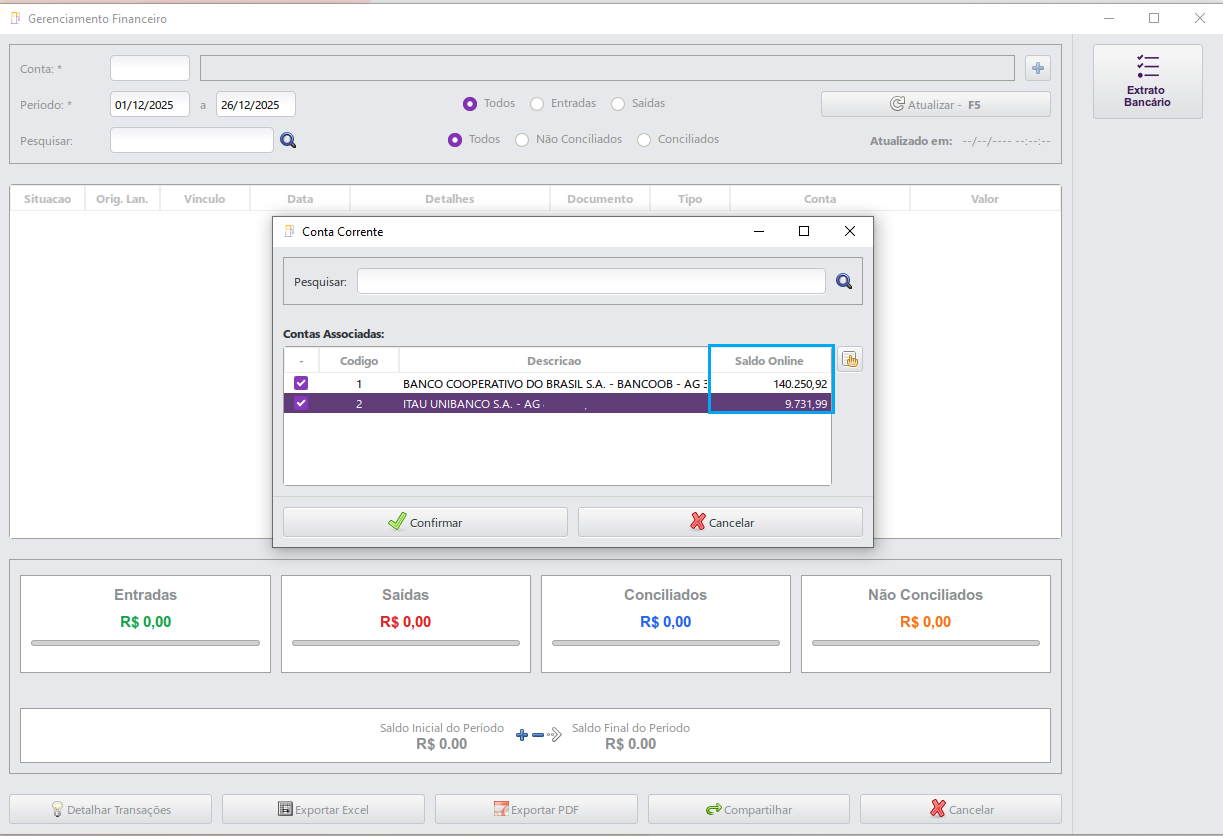Click the Situacao column header in main grid
This screenshot has height=836, width=1223.
click(48, 199)
